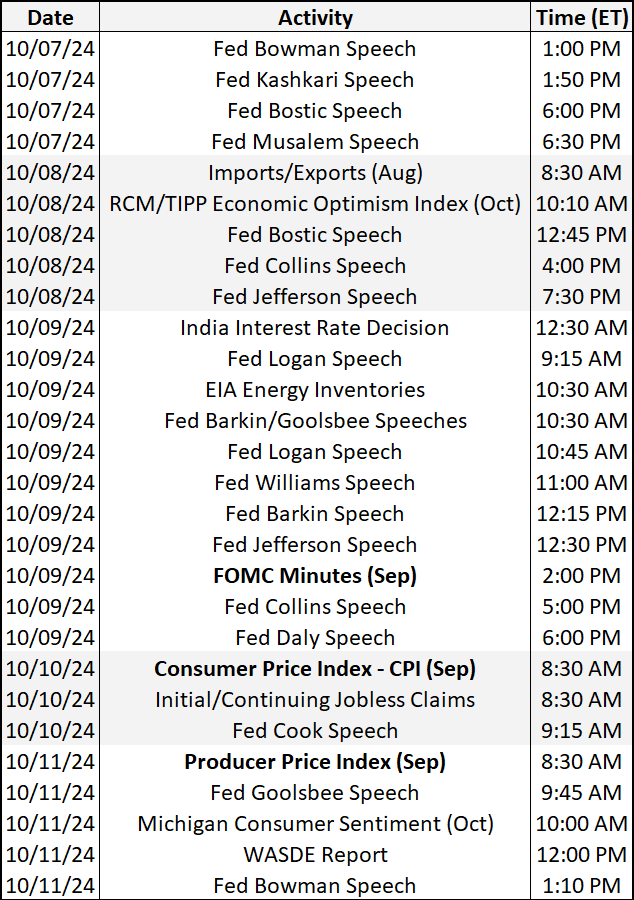Click the Time (ET) column header
The width and height of the screenshot is (634, 900).
(x=580, y=17)
